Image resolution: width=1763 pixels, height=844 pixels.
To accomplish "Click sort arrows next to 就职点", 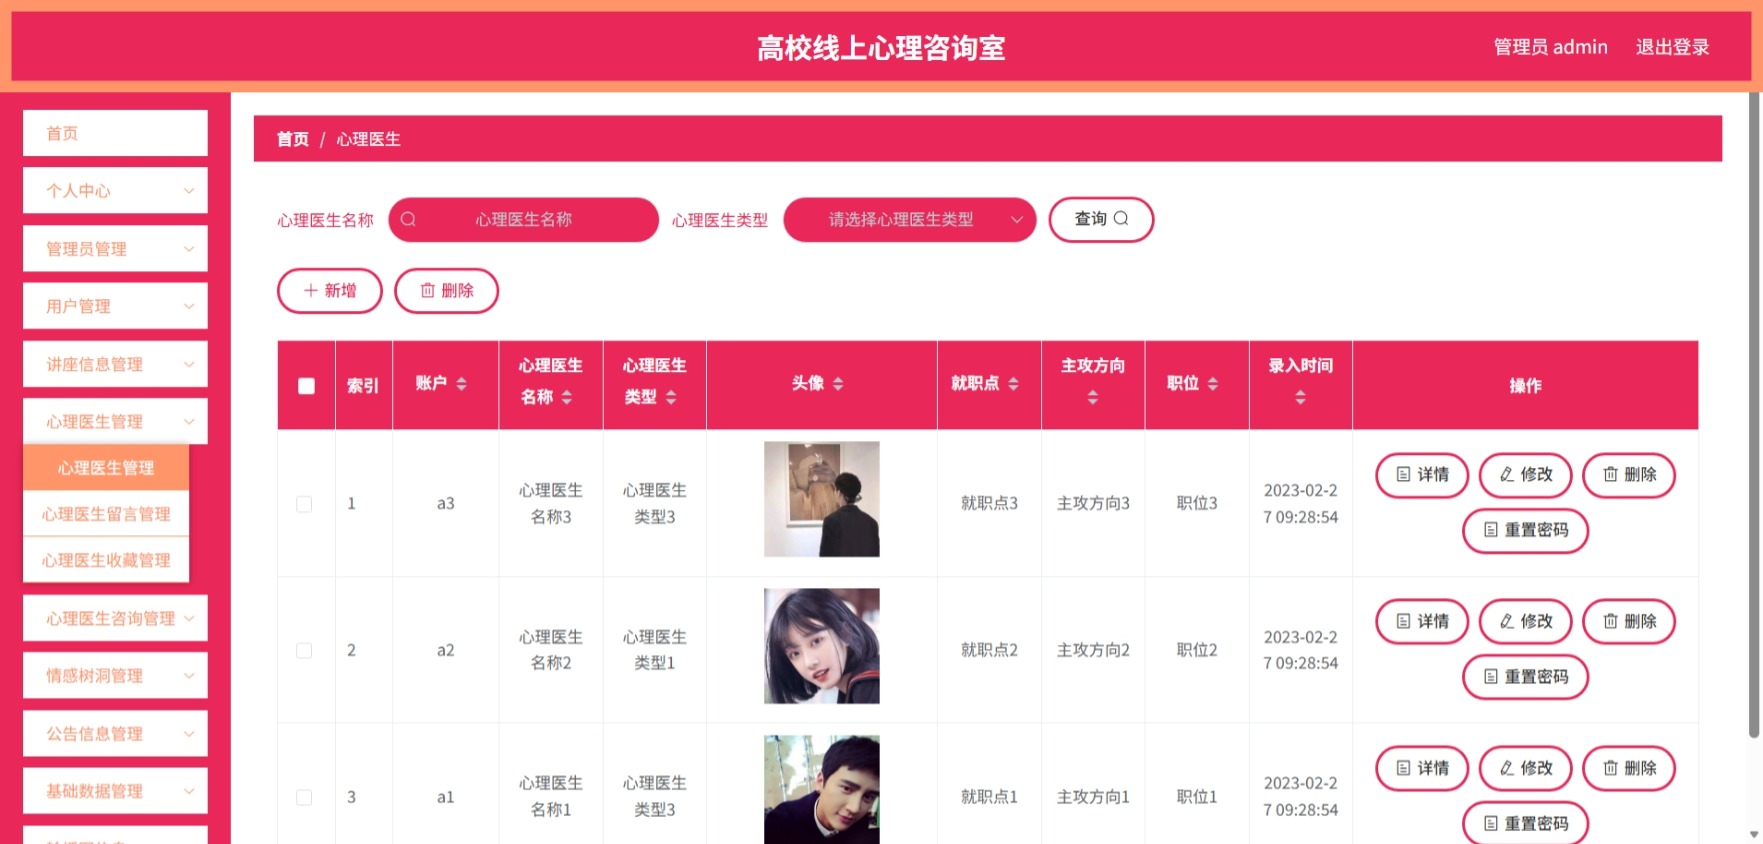I will (1013, 383).
